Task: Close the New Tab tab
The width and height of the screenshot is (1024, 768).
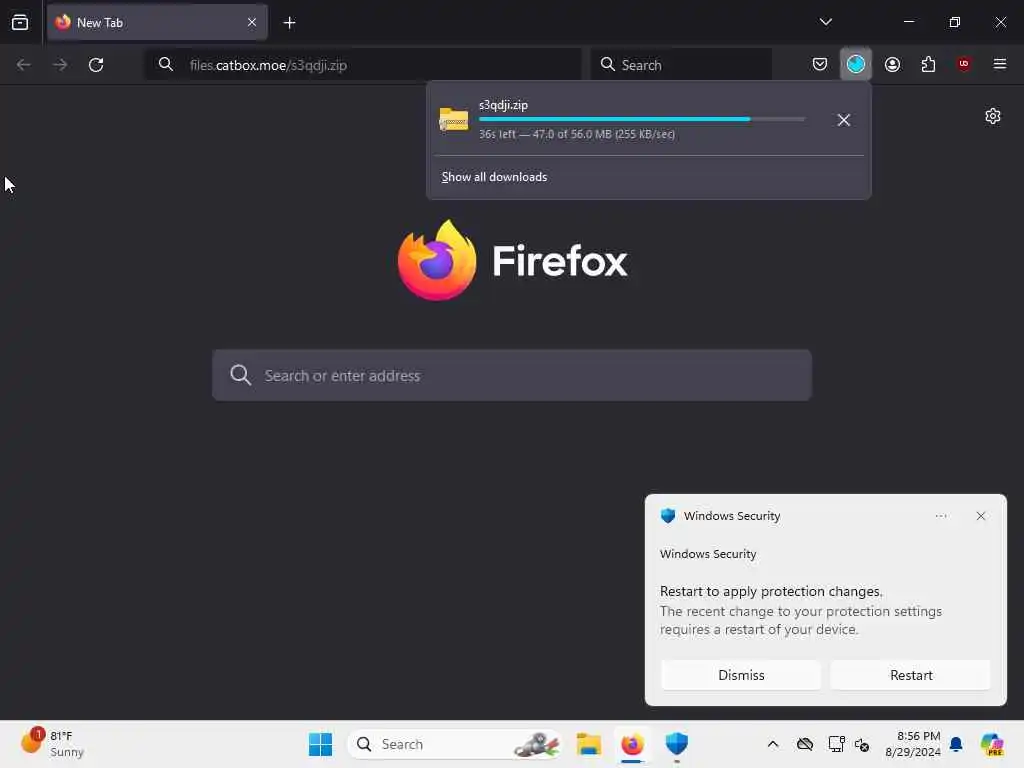Action: [252, 22]
